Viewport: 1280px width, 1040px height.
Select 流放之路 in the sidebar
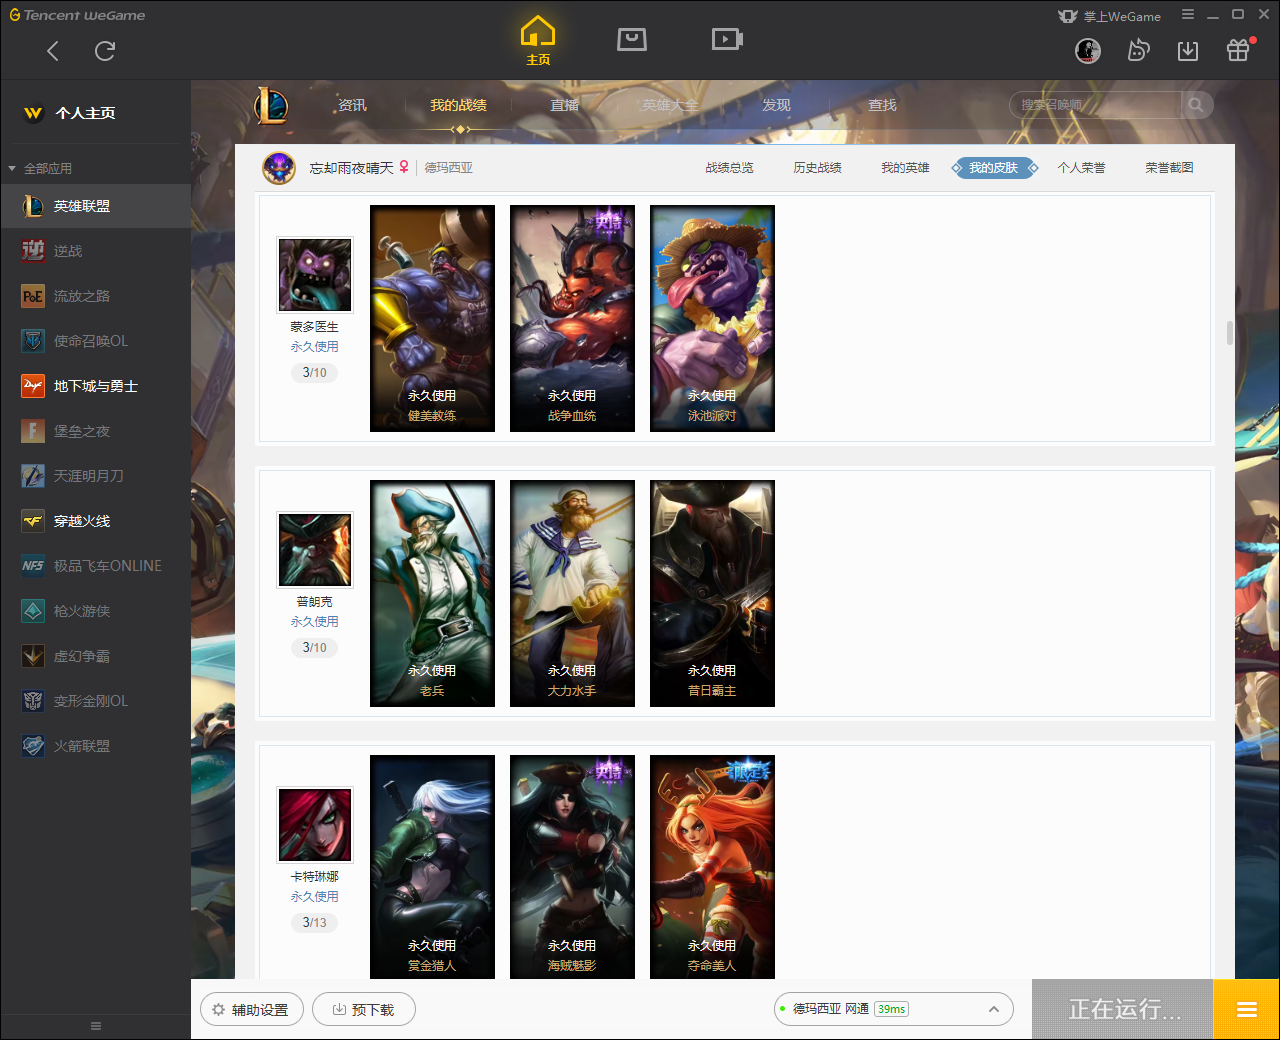(95, 296)
